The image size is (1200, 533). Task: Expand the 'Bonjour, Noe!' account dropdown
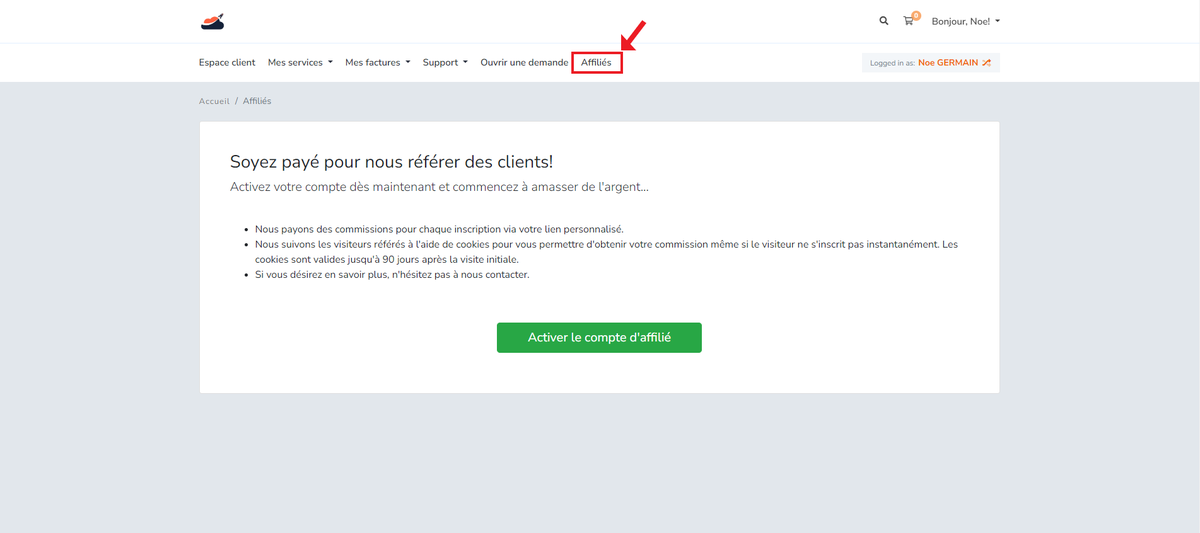point(965,21)
